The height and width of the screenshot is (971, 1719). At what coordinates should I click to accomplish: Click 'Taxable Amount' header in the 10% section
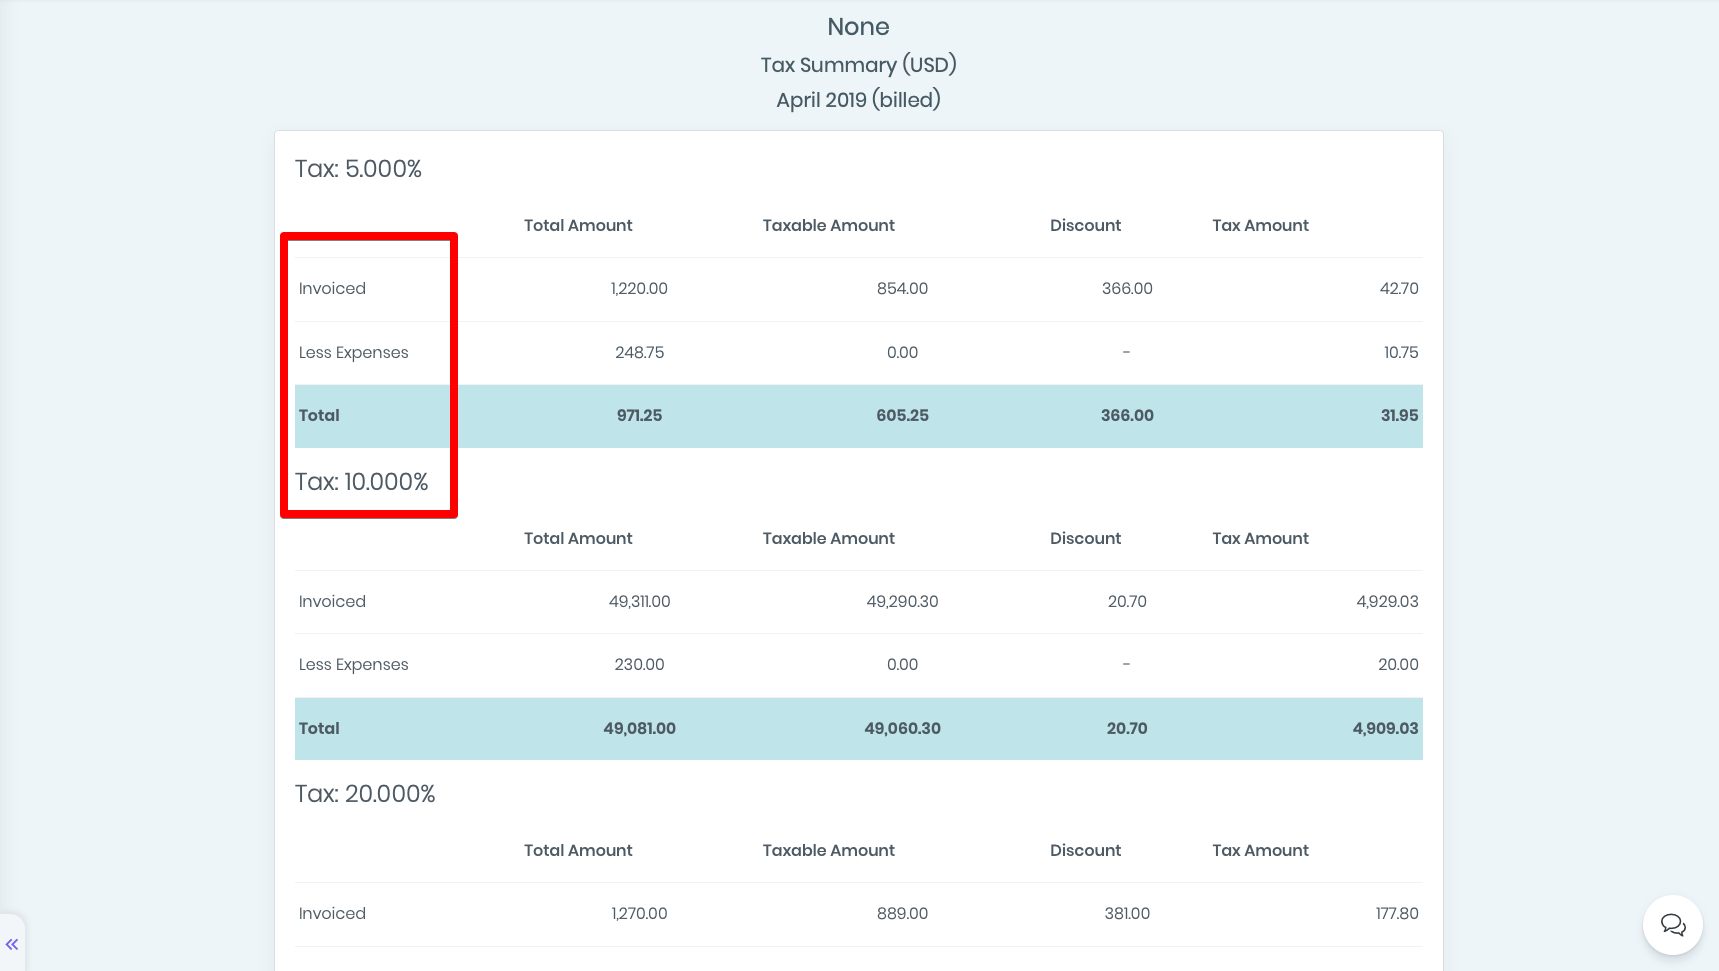[828, 539]
